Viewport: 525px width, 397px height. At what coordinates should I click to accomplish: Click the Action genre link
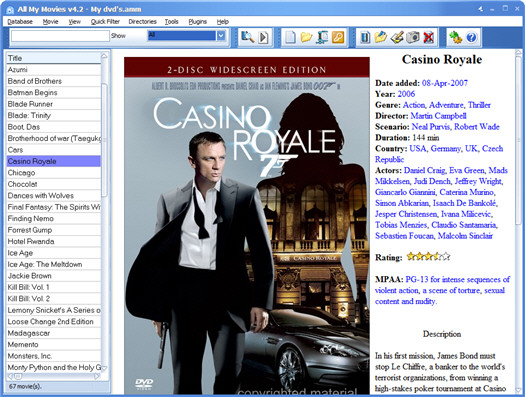click(414, 105)
